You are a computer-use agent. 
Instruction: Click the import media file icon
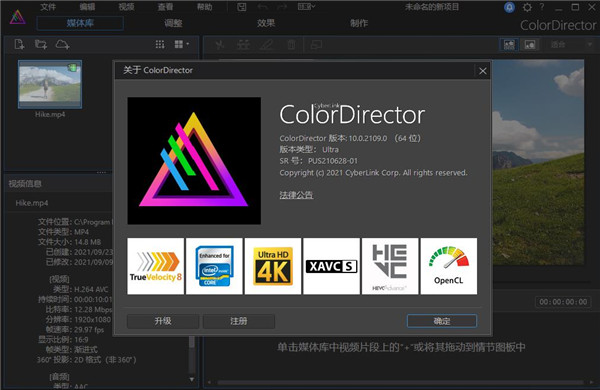click(x=19, y=44)
